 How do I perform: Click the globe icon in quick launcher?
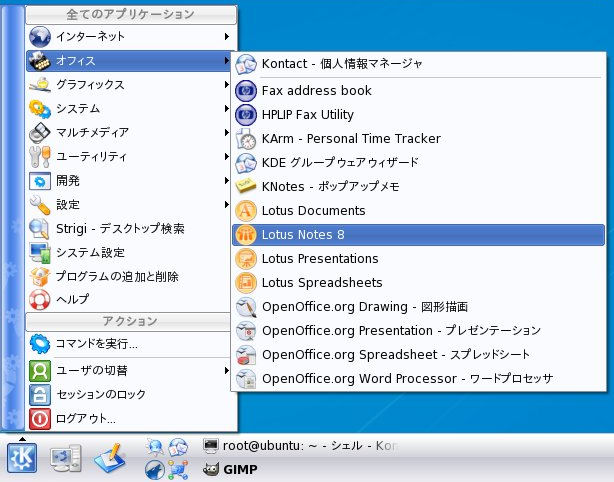pyautogui.click(x=155, y=447)
